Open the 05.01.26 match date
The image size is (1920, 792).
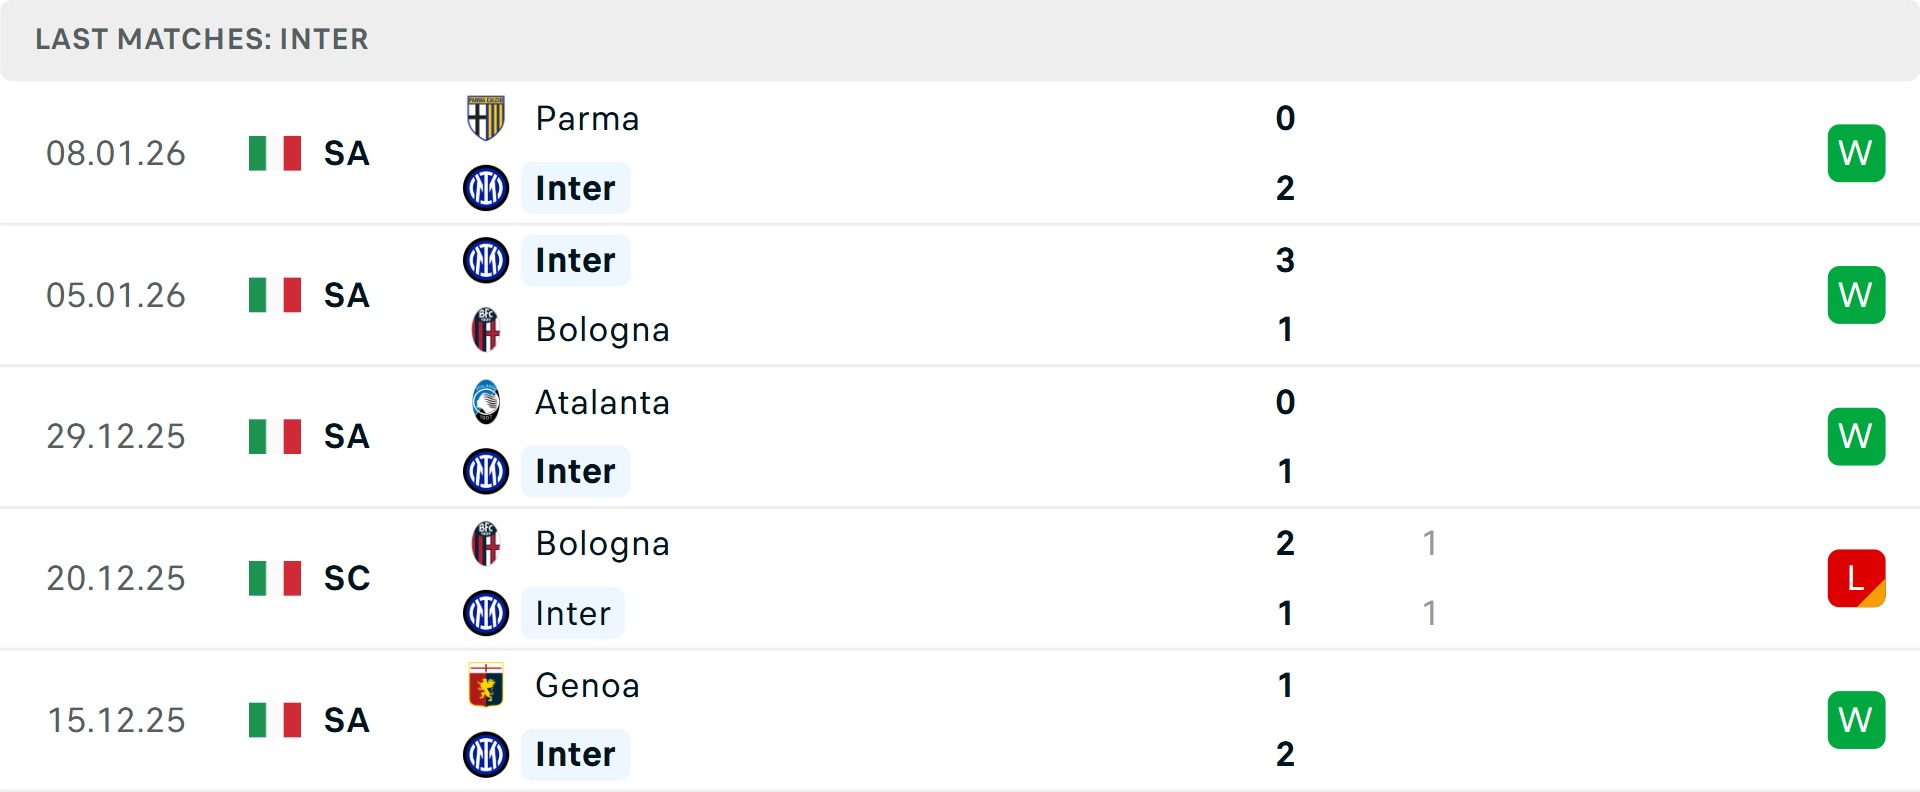pyautogui.click(x=116, y=295)
